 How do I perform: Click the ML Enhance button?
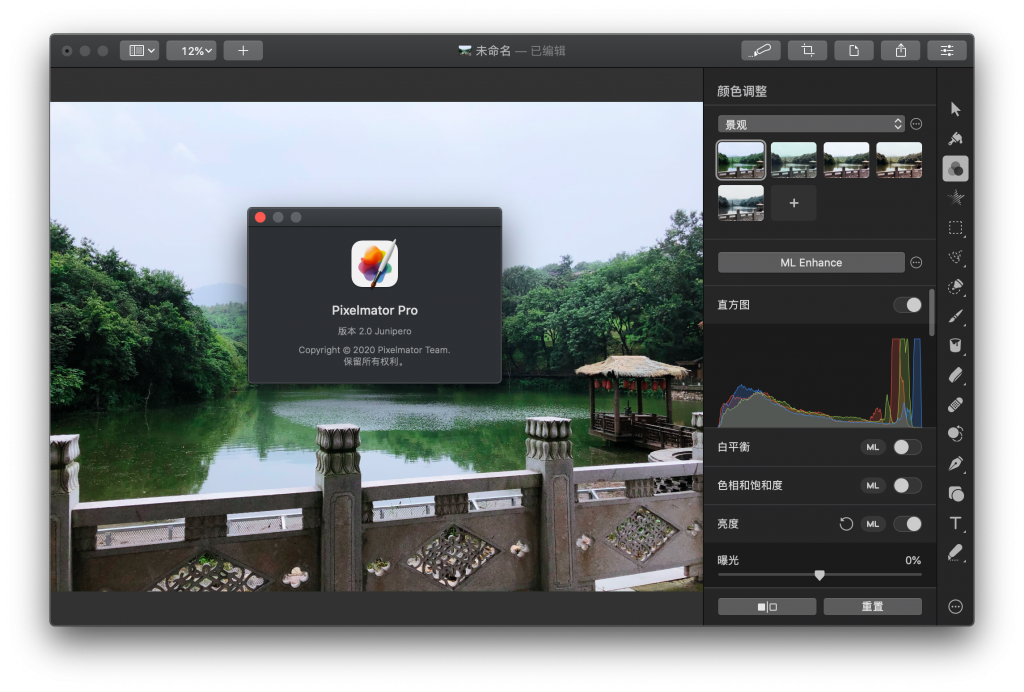coord(810,262)
